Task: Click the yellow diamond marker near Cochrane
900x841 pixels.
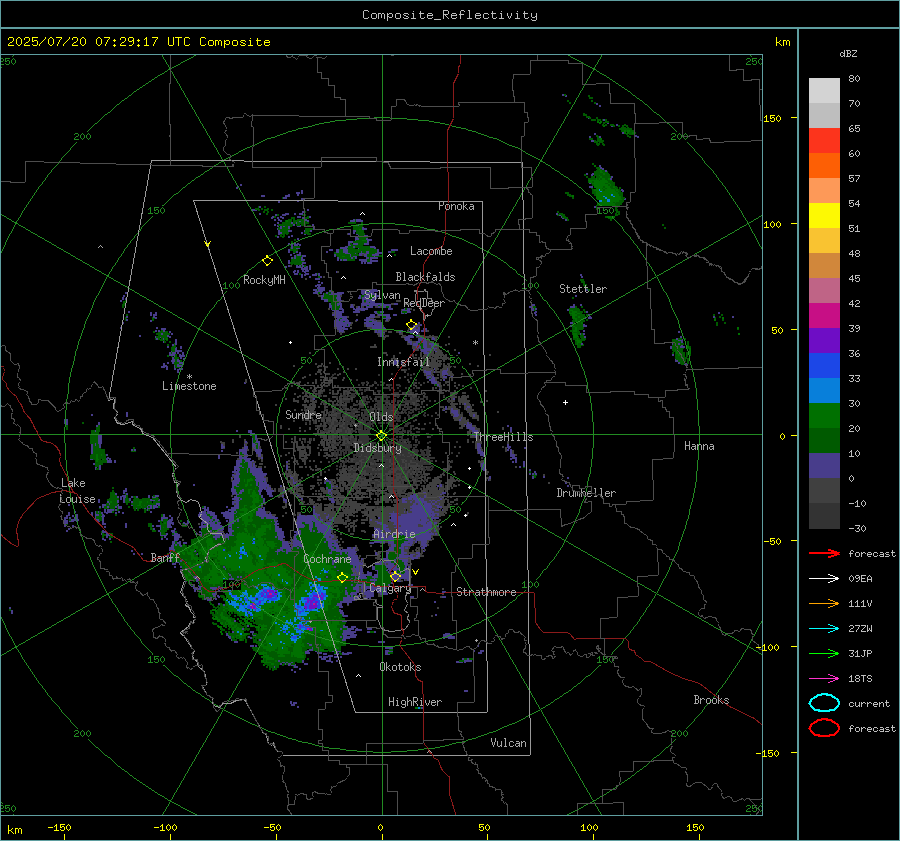Action: pyautogui.click(x=343, y=578)
